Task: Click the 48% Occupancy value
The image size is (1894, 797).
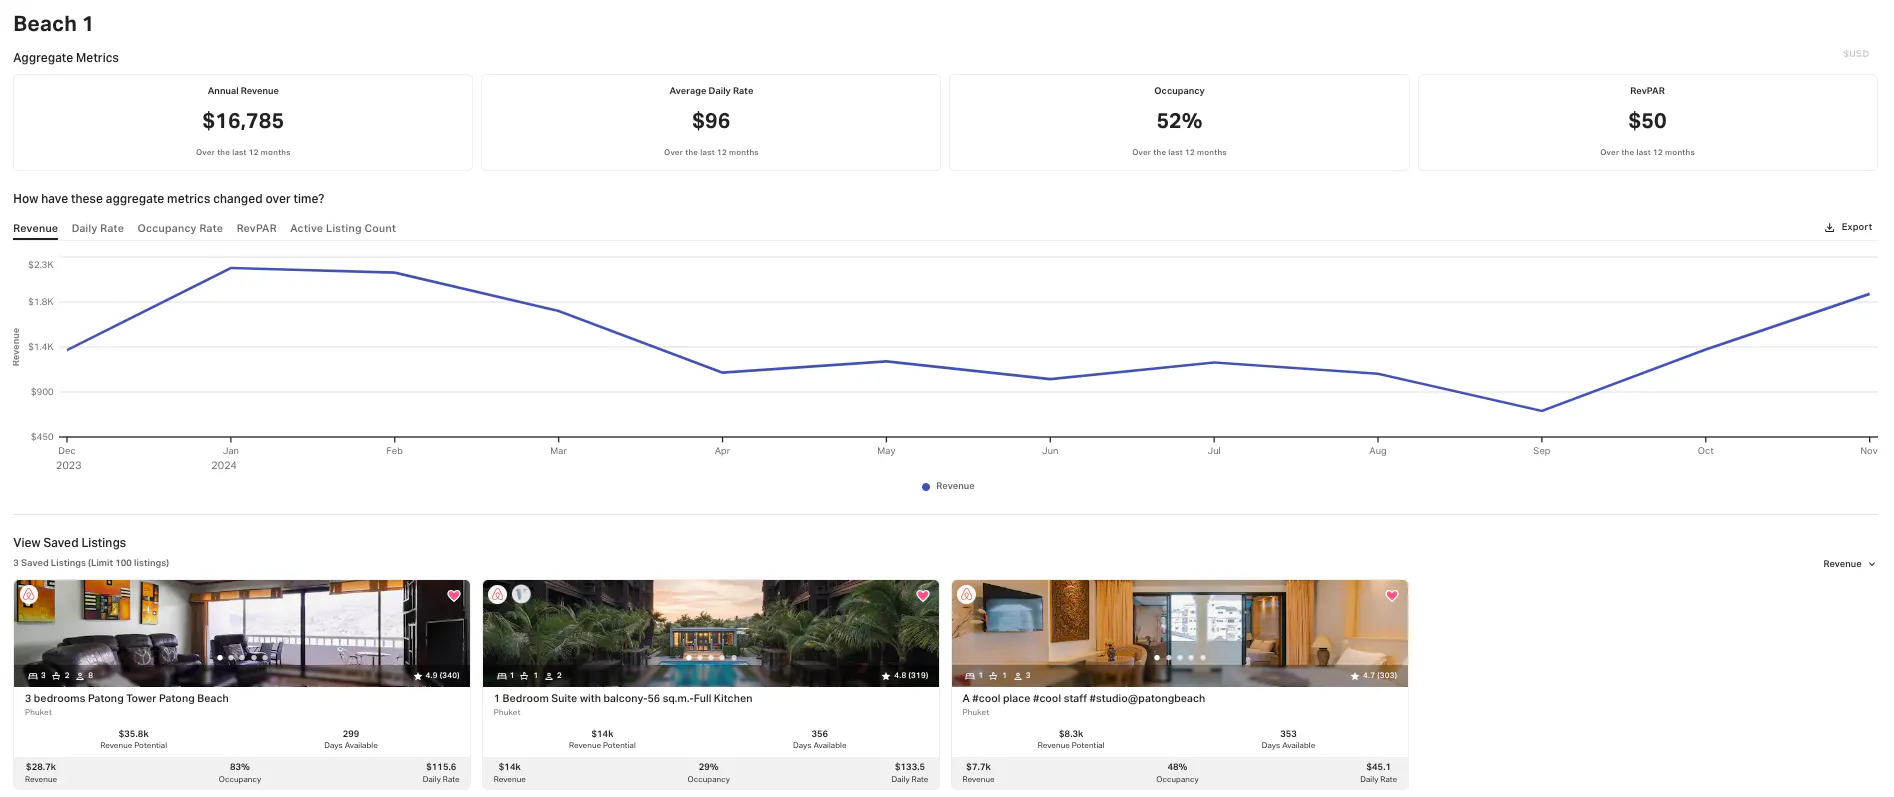Action: (1178, 767)
